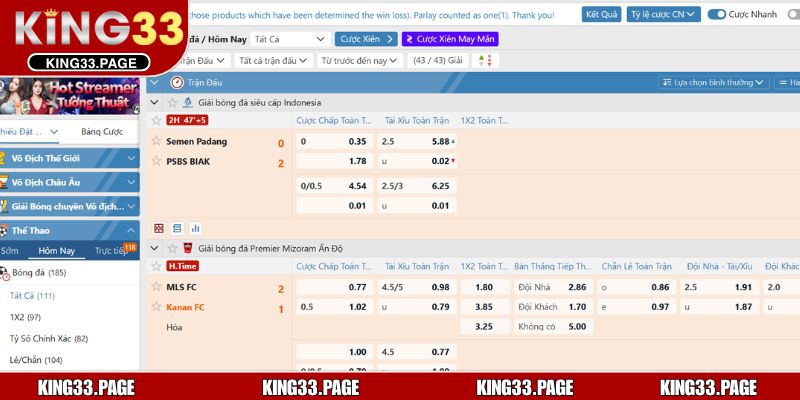Collapse the Trận Đấu header chevron
800x400 pixels.
tap(155, 82)
